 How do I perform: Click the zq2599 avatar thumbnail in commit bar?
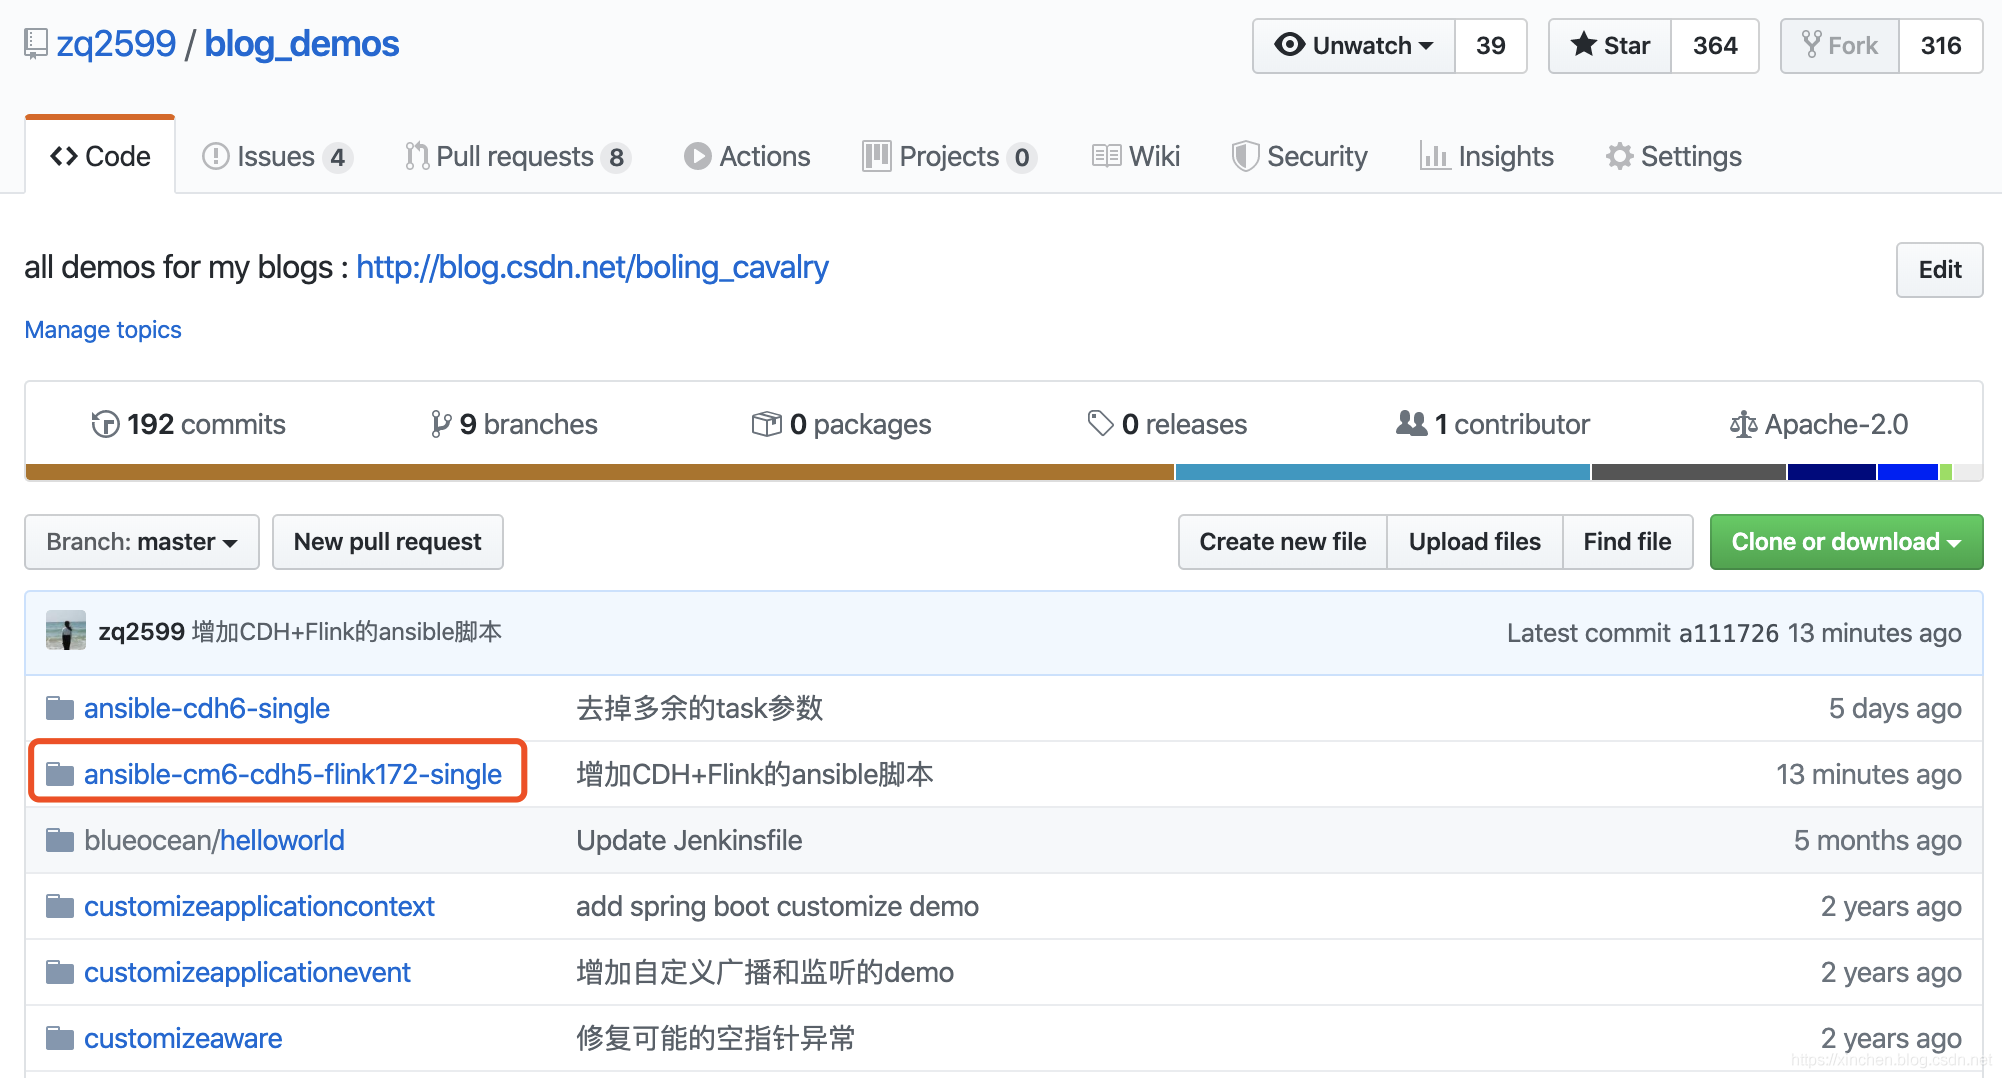click(66, 631)
